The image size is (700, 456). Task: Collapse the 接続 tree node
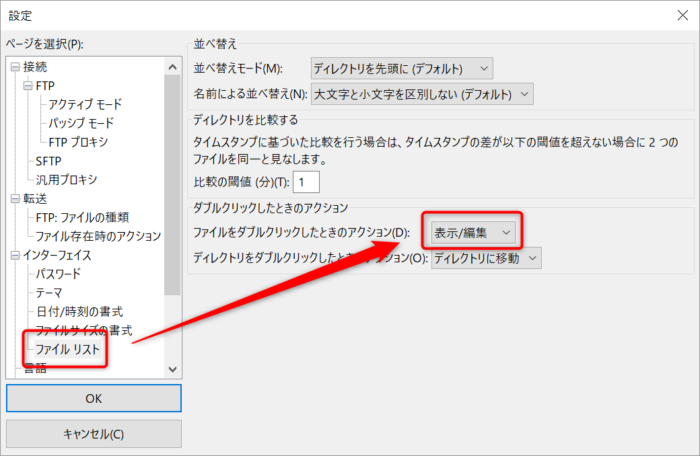click(15, 67)
